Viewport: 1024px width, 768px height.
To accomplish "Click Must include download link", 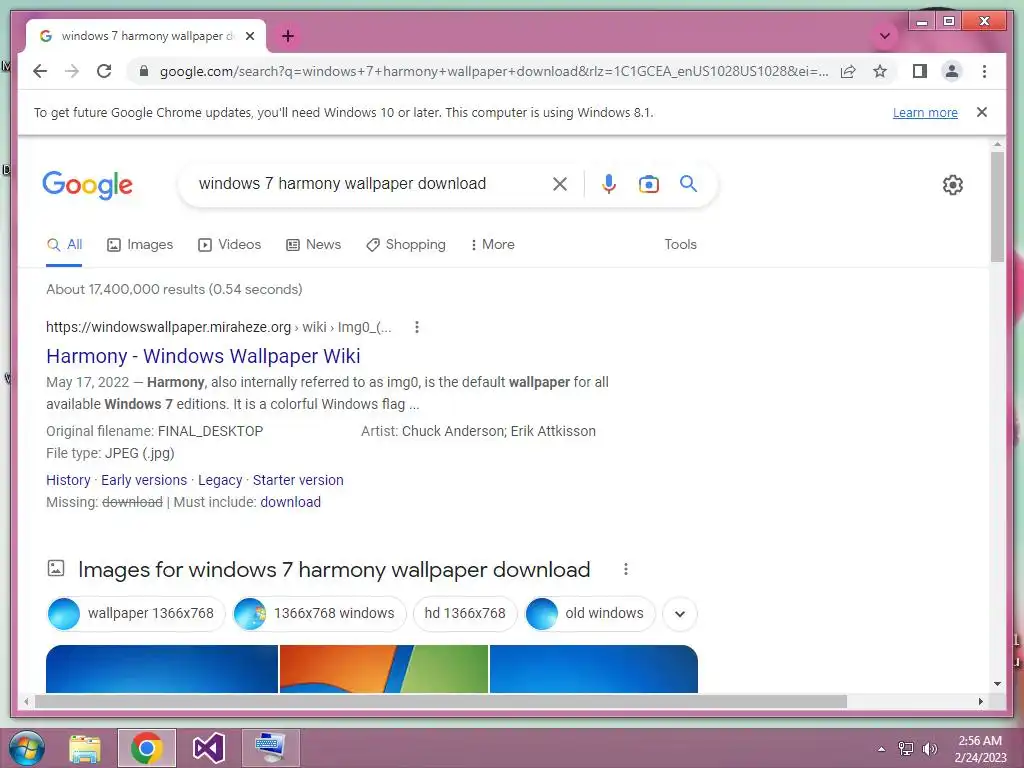I will coord(291,502).
